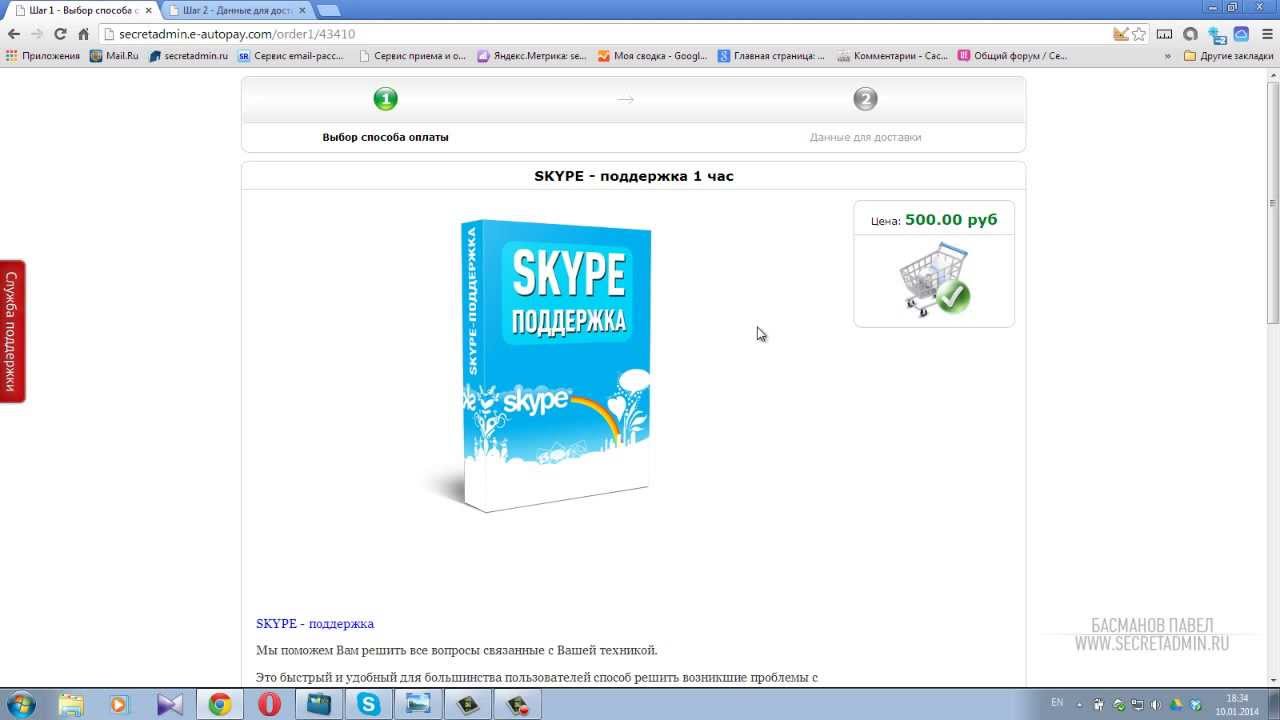Open the Яндекс.Метрика bookmark
Screen dimensions: 1280x720
coord(532,56)
